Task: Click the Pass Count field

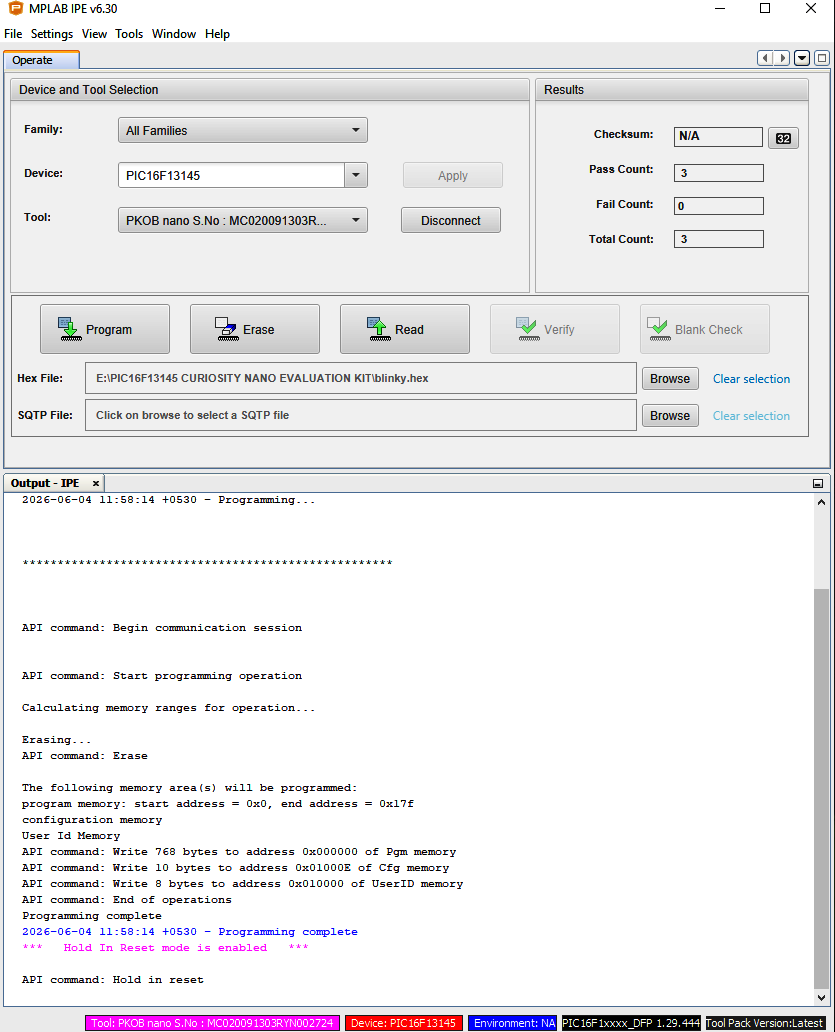Action: (x=719, y=172)
